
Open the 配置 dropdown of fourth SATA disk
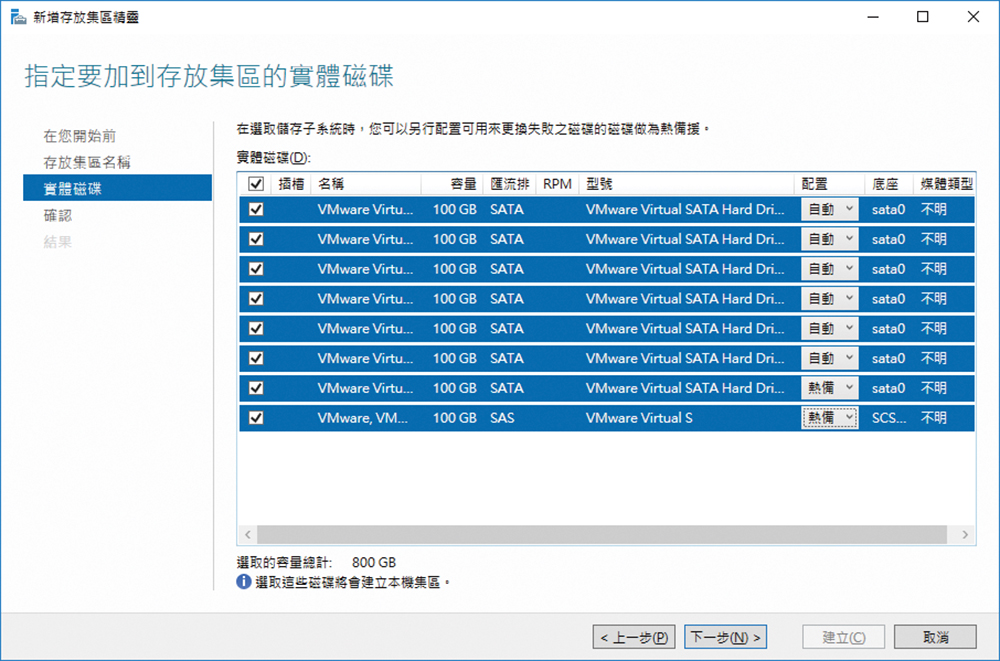(x=830, y=299)
